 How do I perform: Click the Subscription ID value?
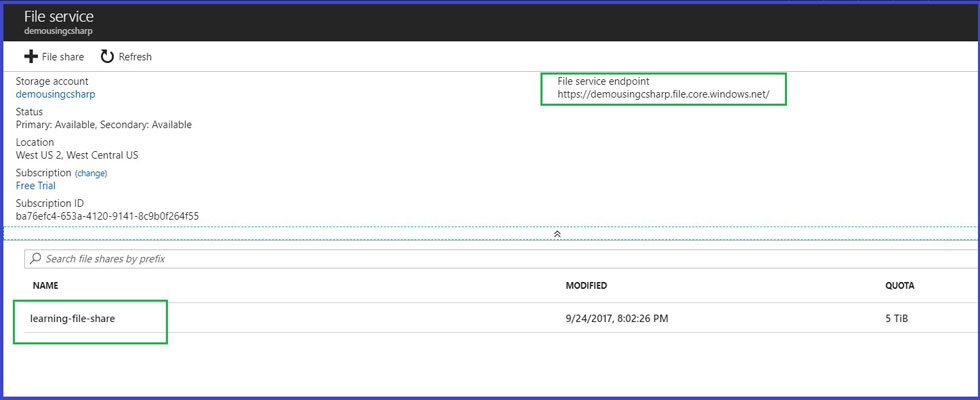[x=108, y=216]
